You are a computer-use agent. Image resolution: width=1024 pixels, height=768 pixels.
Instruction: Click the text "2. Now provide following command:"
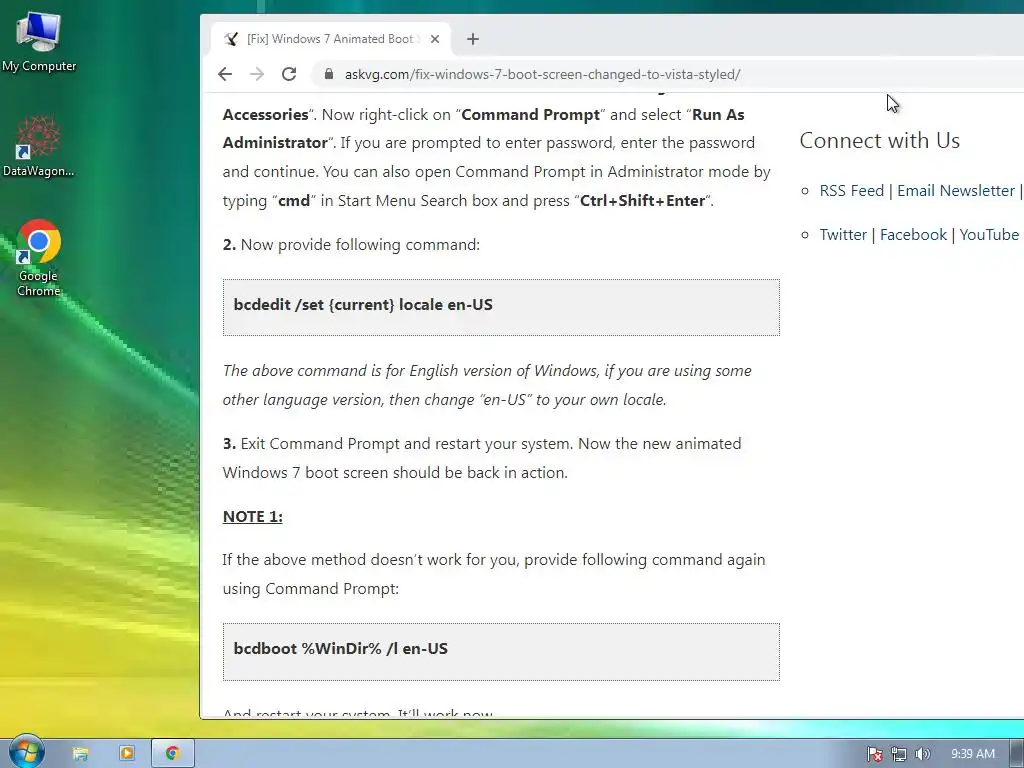pos(351,245)
